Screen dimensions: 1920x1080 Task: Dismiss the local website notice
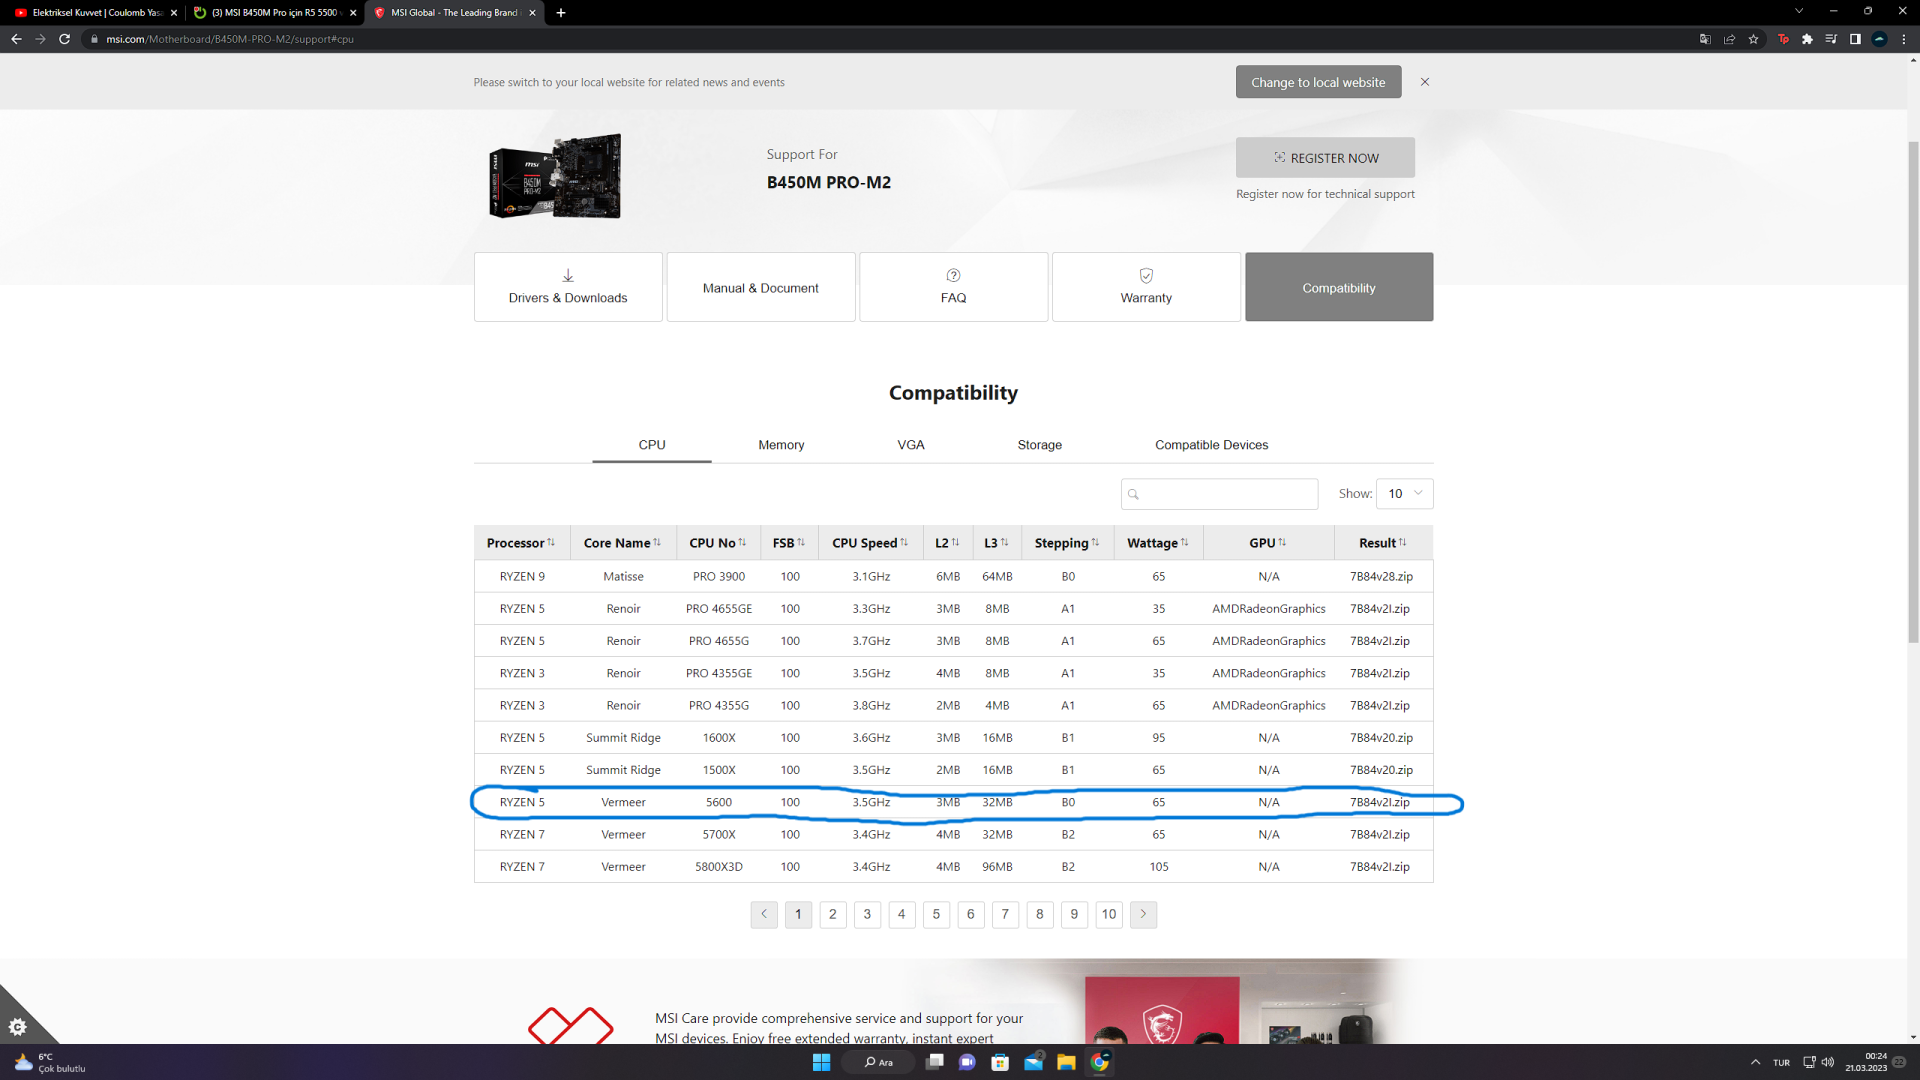point(1425,82)
